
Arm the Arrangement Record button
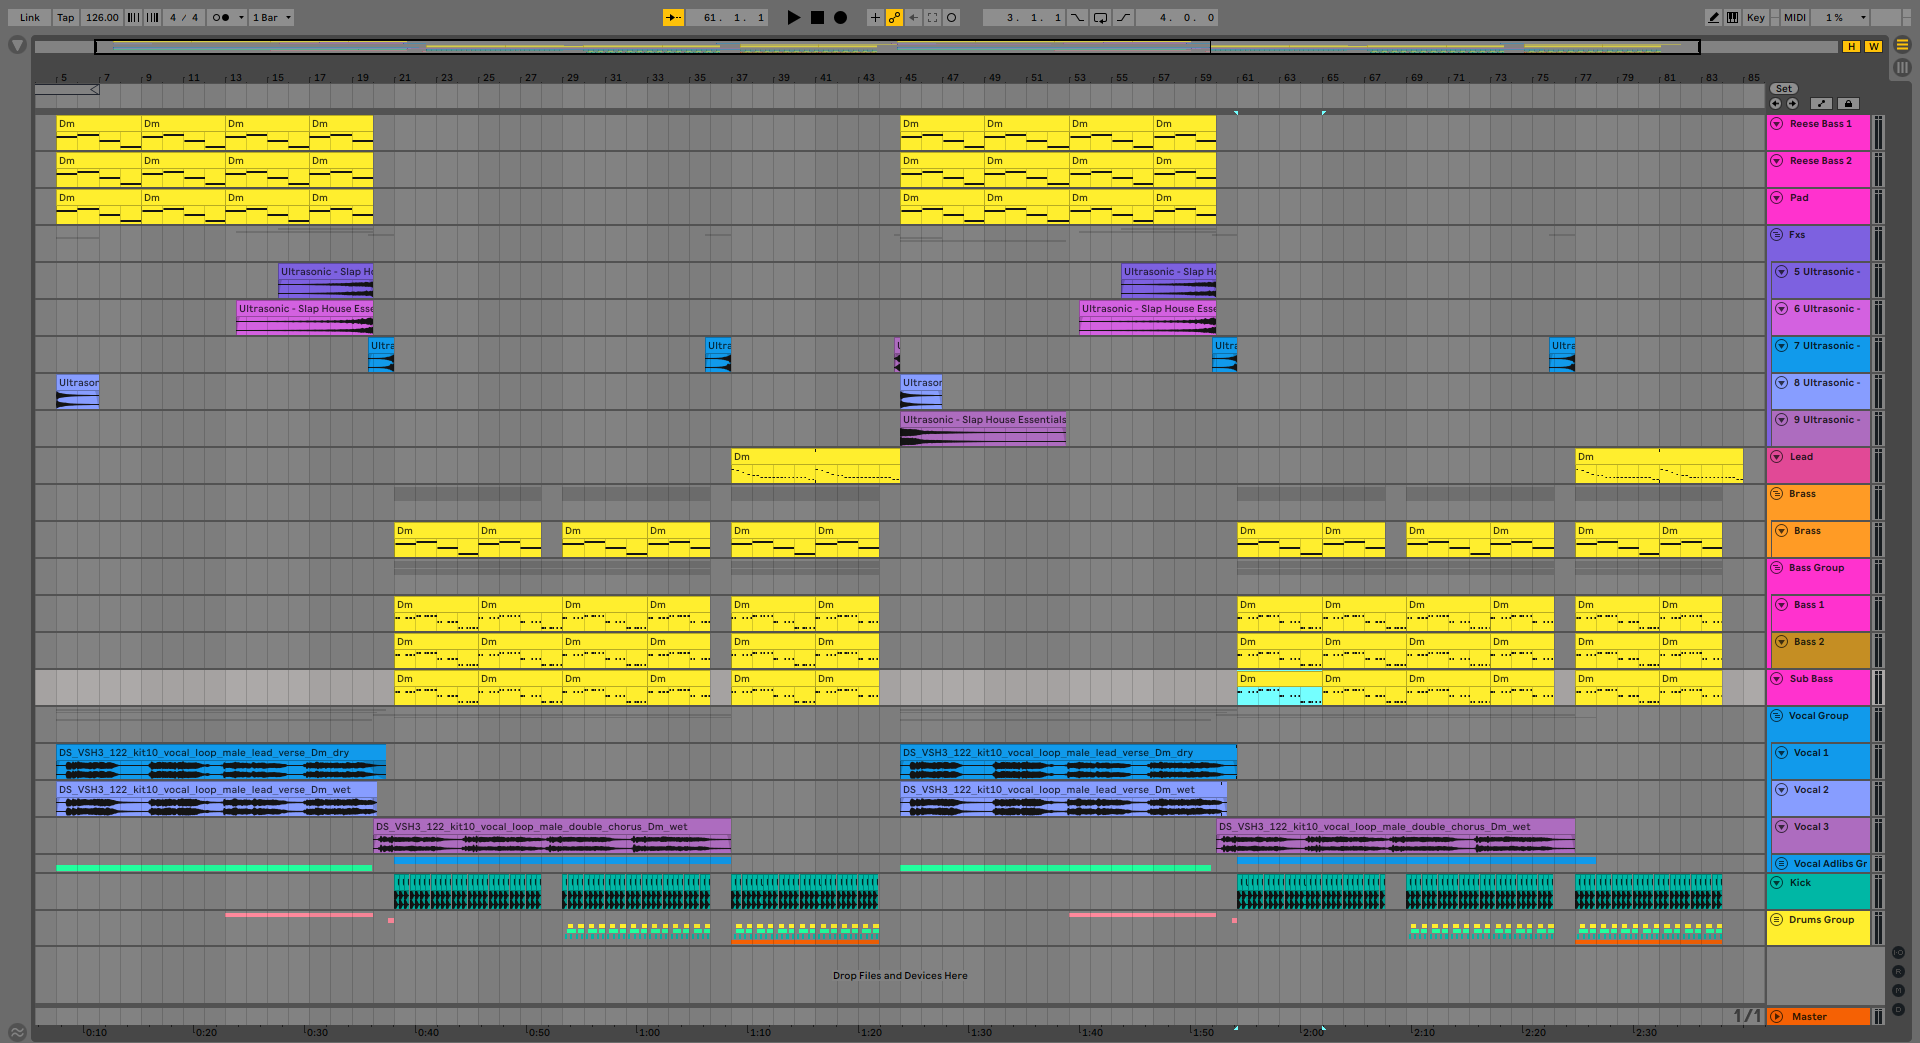tap(840, 17)
